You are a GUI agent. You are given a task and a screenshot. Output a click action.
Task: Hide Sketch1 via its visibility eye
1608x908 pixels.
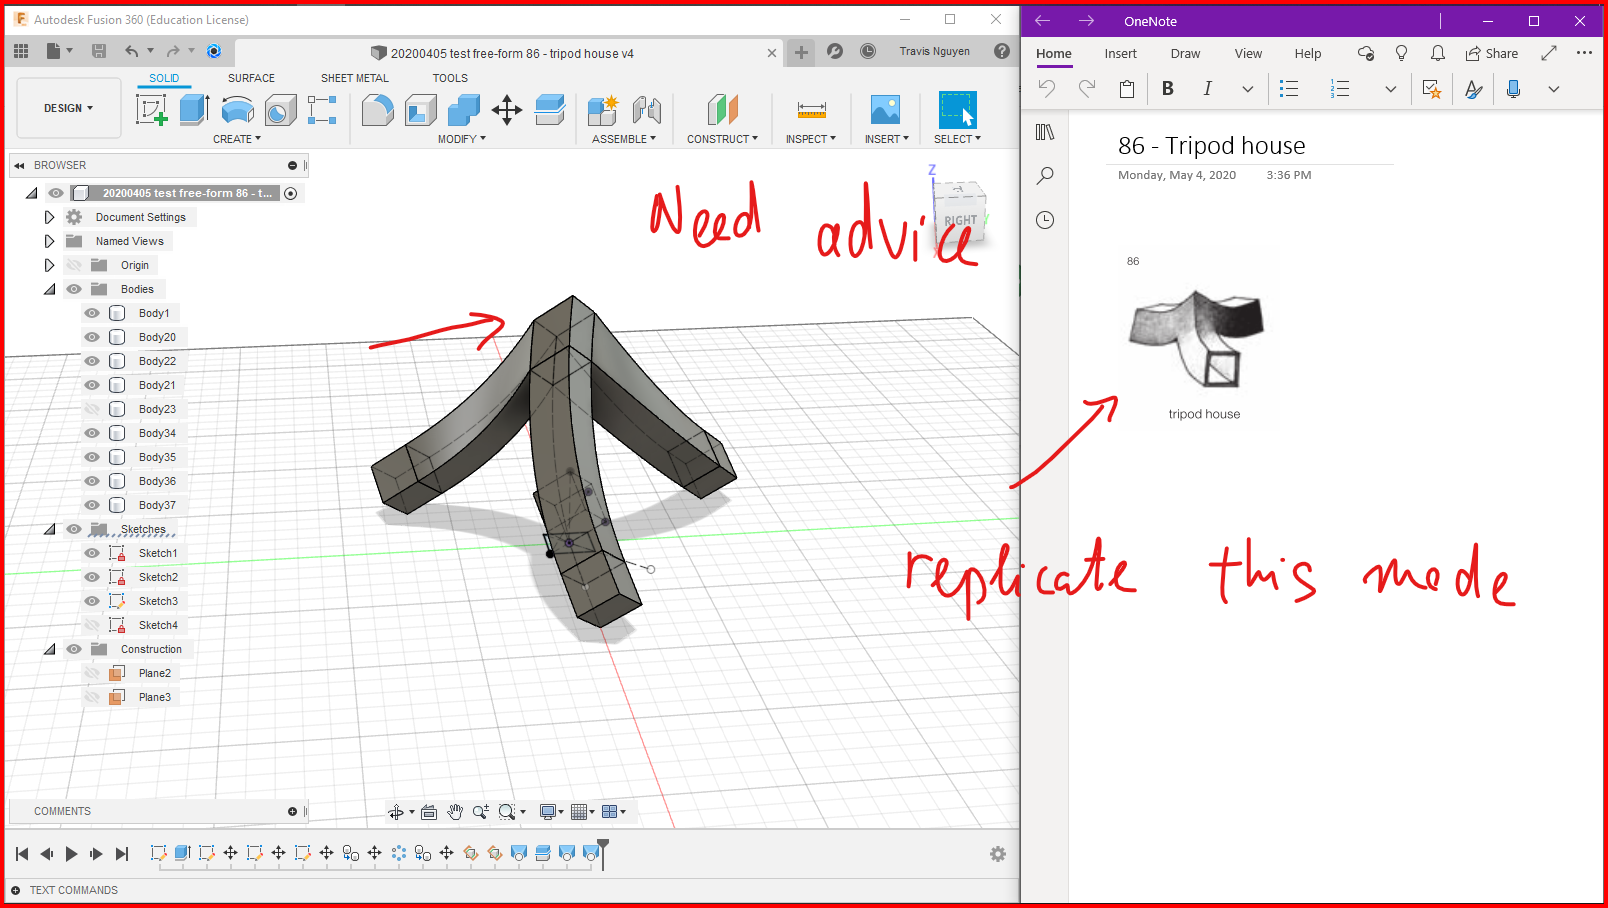pyautogui.click(x=91, y=553)
